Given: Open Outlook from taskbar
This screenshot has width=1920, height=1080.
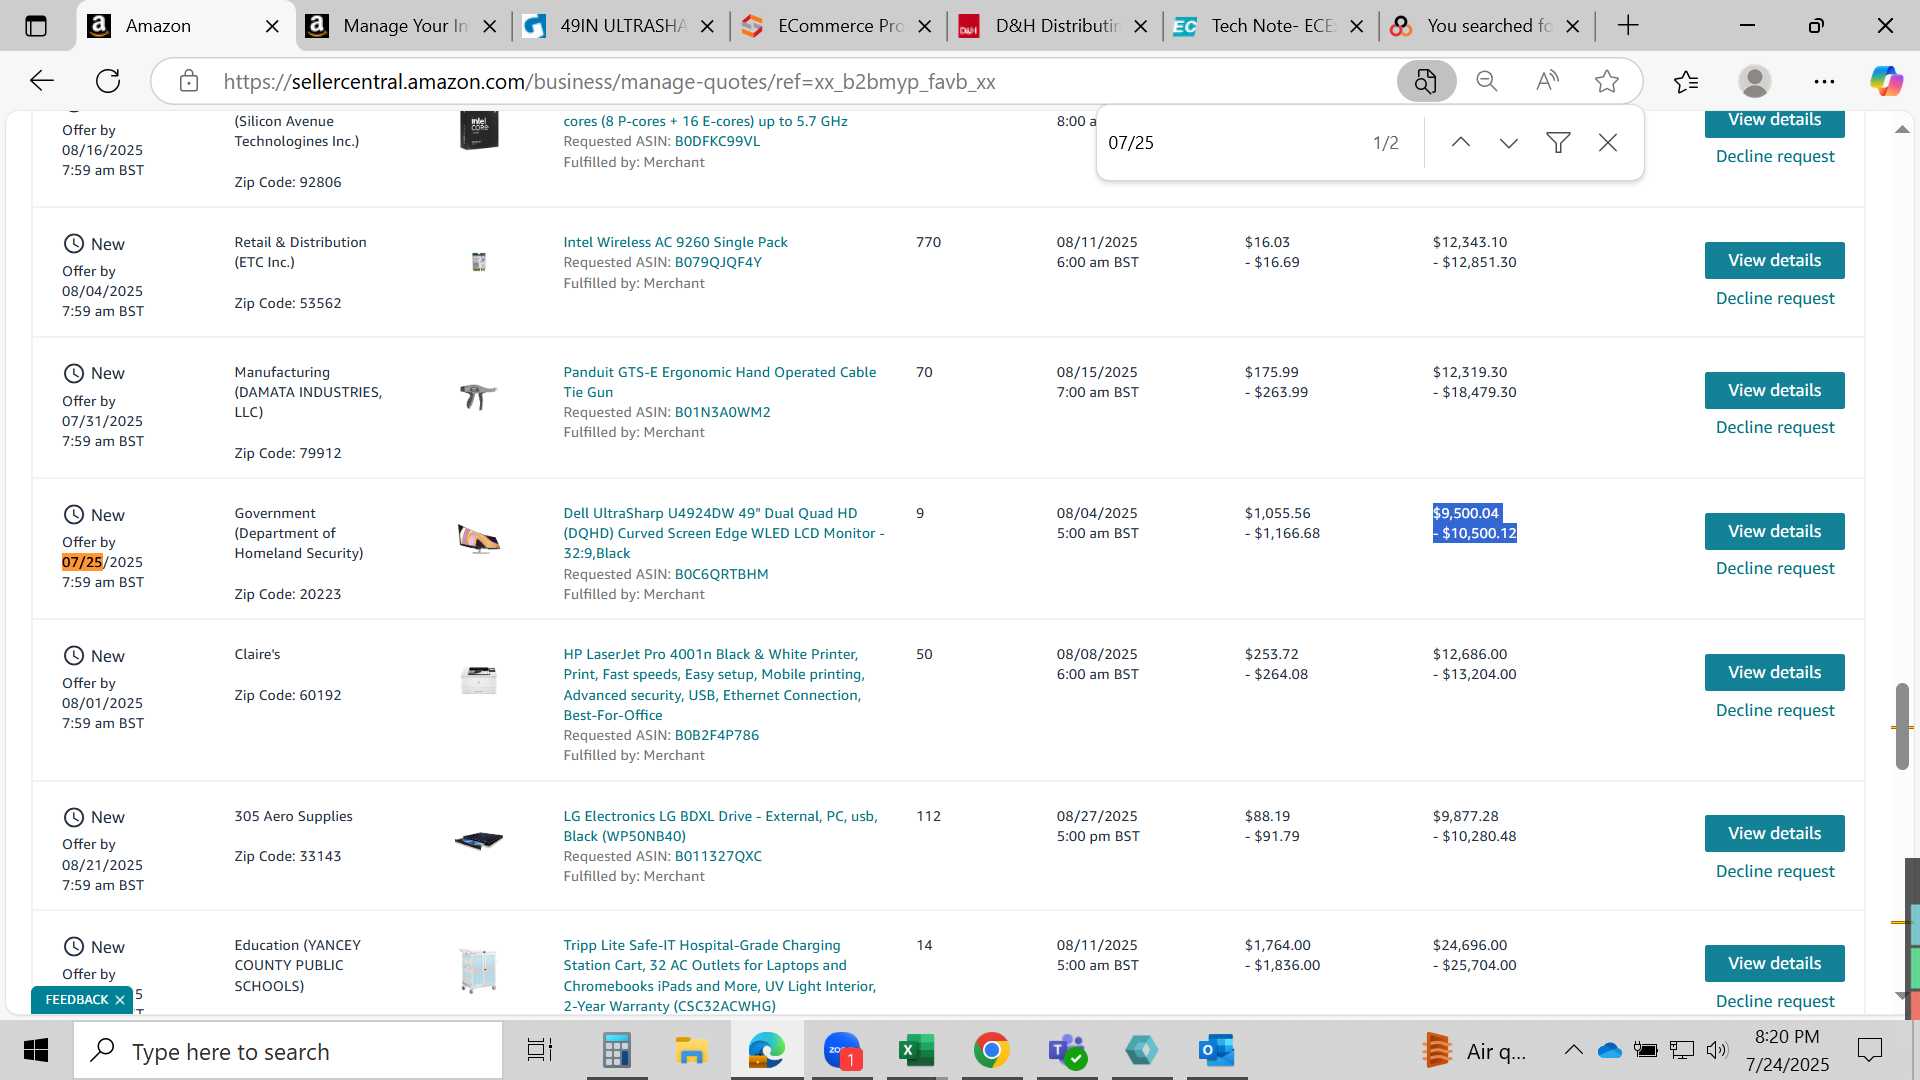Looking at the screenshot, I should [1216, 1051].
